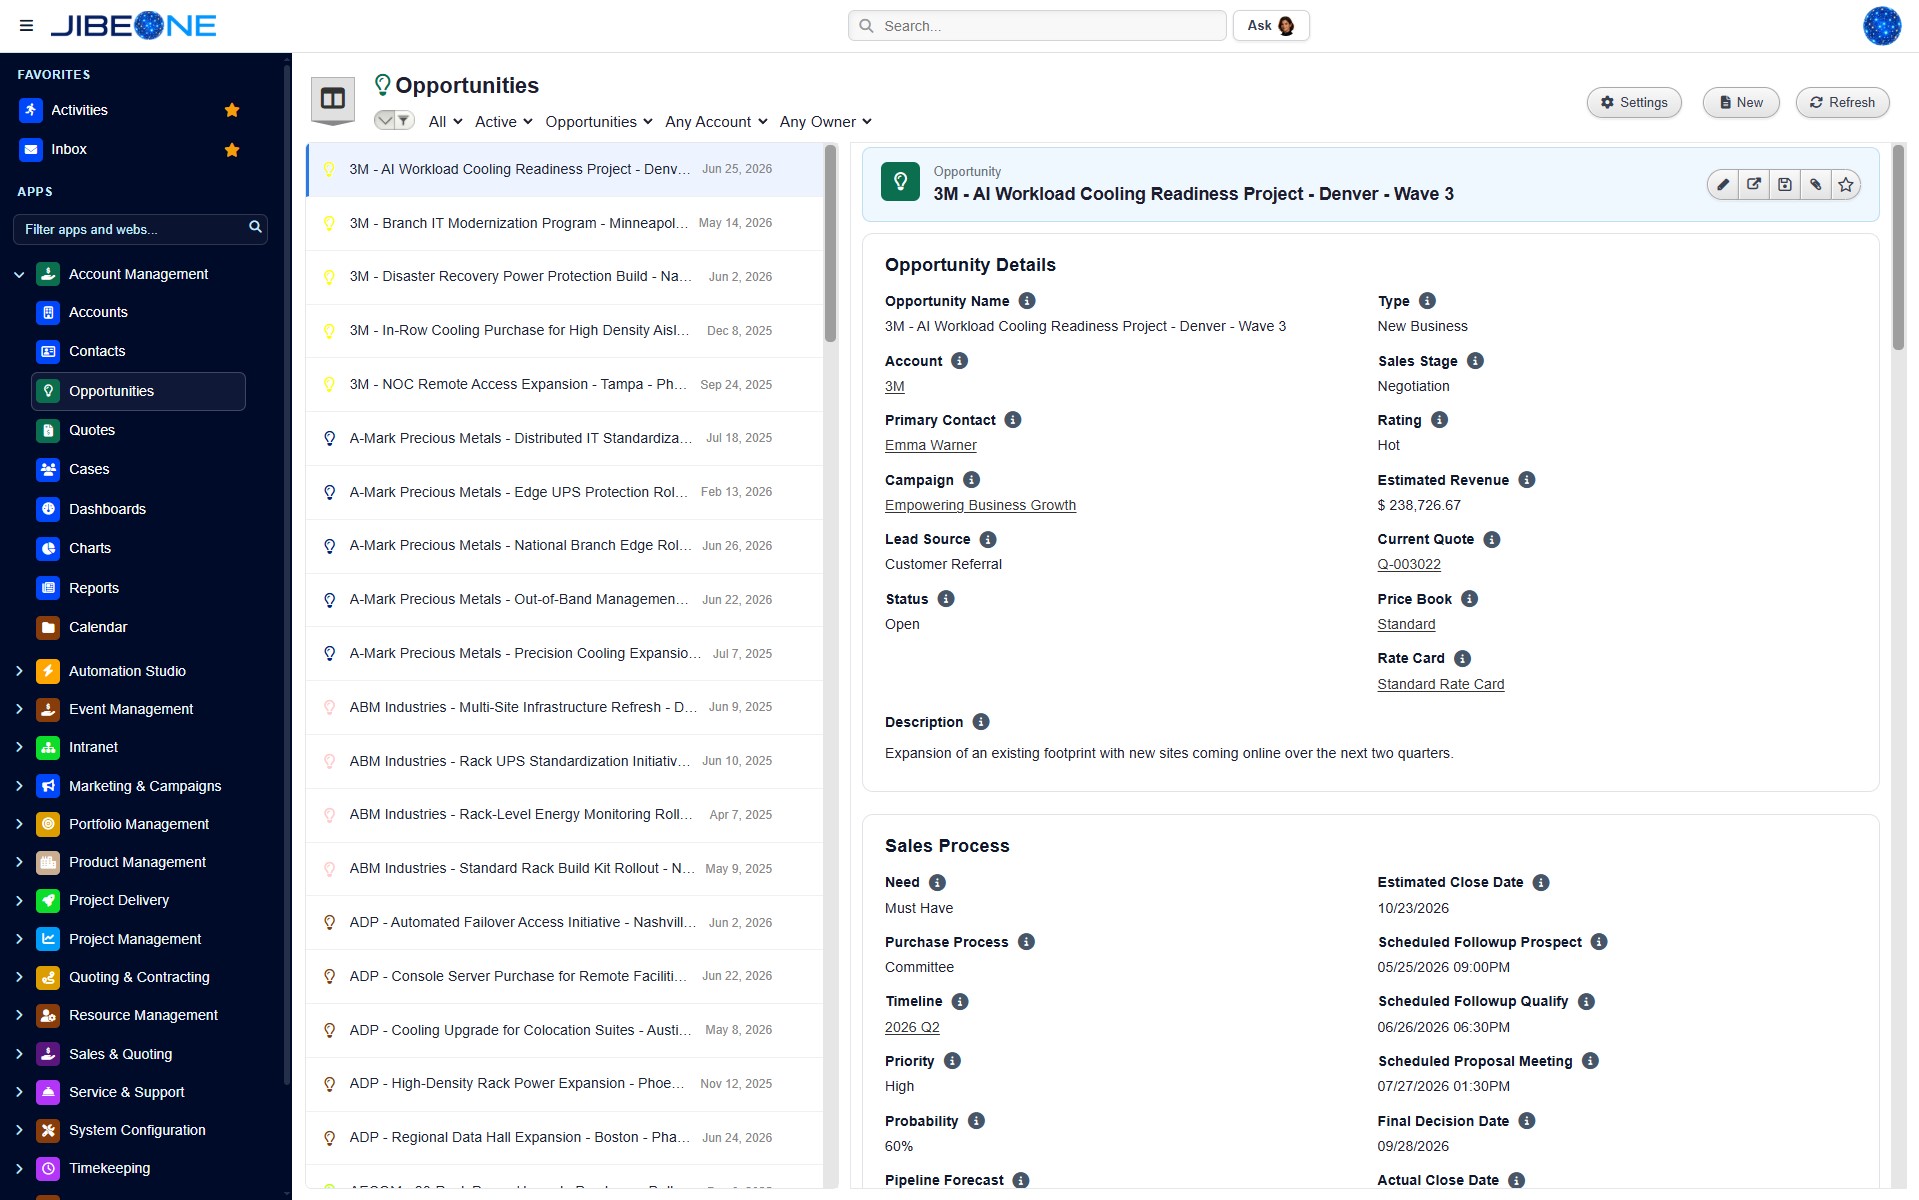Click the info icon next to Opportunity Name
Screen dimensions: 1919x1200
point(1027,301)
